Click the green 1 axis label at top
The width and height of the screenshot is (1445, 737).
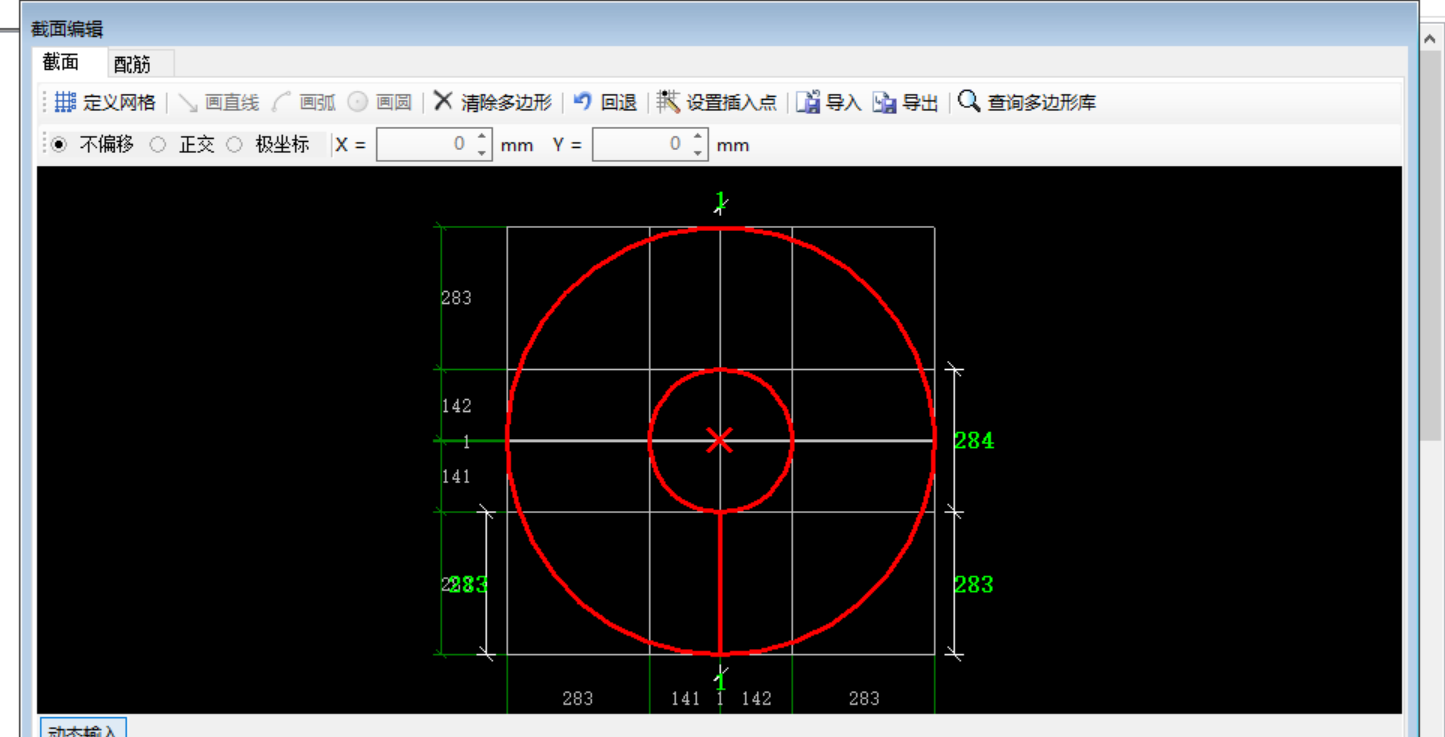[720, 199]
